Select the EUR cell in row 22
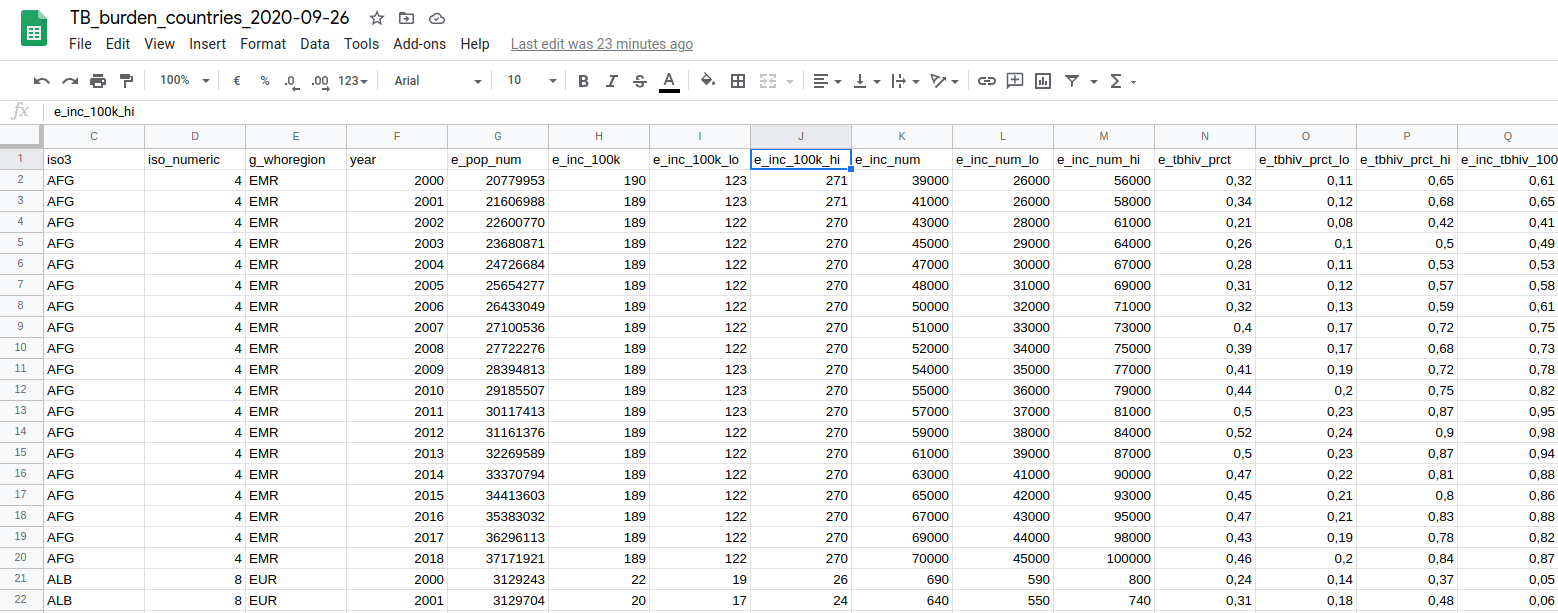Screen dimensions: 1558x613 [296, 600]
